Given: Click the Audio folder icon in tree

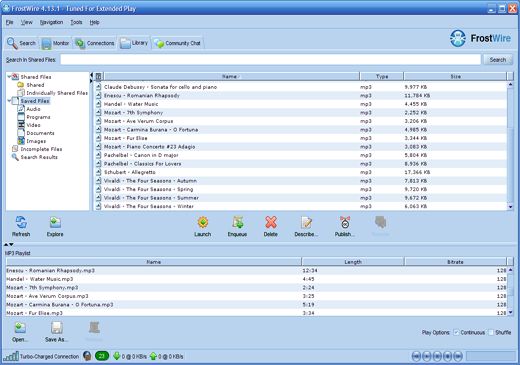Looking at the screenshot, I should click(21, 109).
